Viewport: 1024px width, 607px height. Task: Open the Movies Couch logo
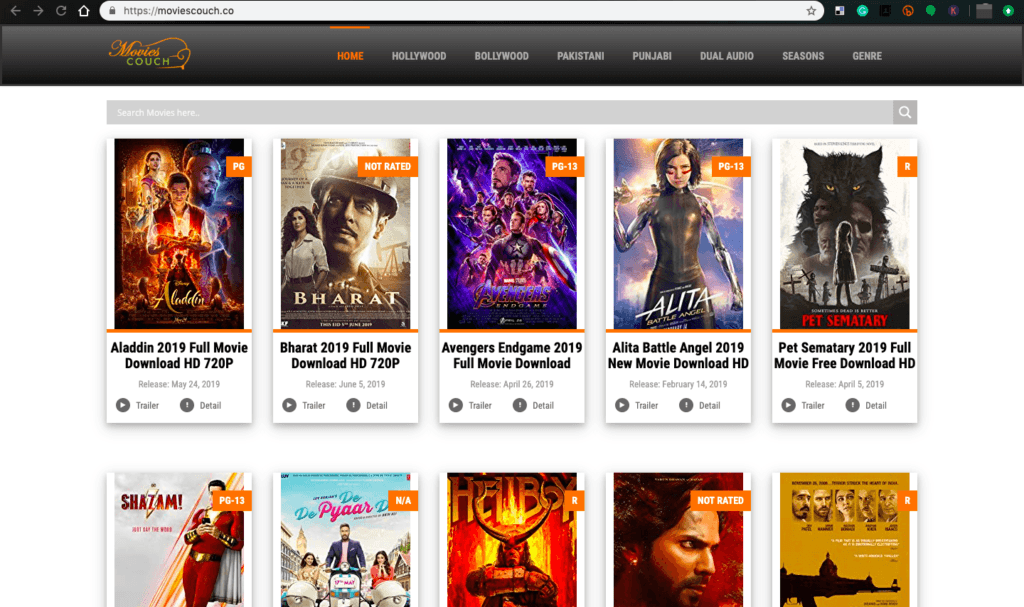[150, 54]
